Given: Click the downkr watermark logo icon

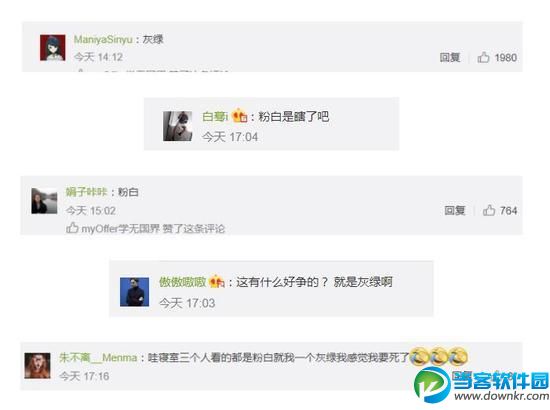Looking at the screenshot, I should point(432,384).
